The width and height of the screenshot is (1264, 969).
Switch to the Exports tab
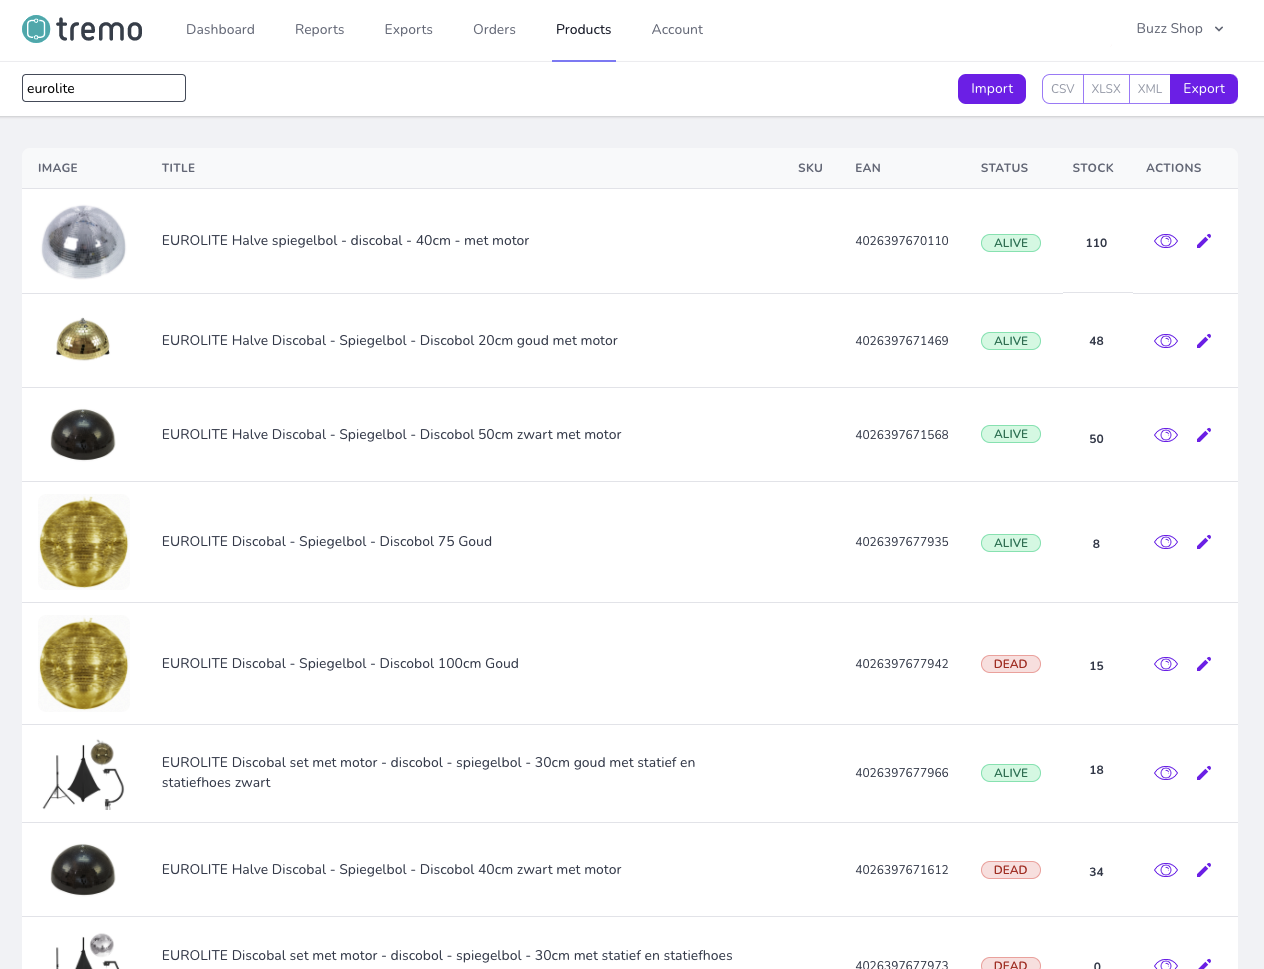408,30
